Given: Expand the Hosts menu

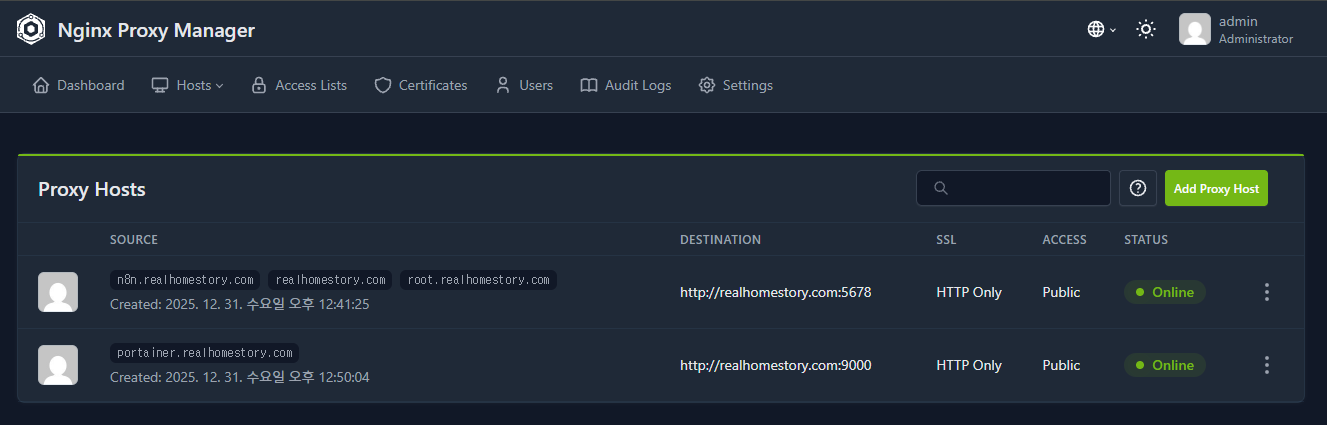Looking at the screenshot, I should tap(187, 85).
